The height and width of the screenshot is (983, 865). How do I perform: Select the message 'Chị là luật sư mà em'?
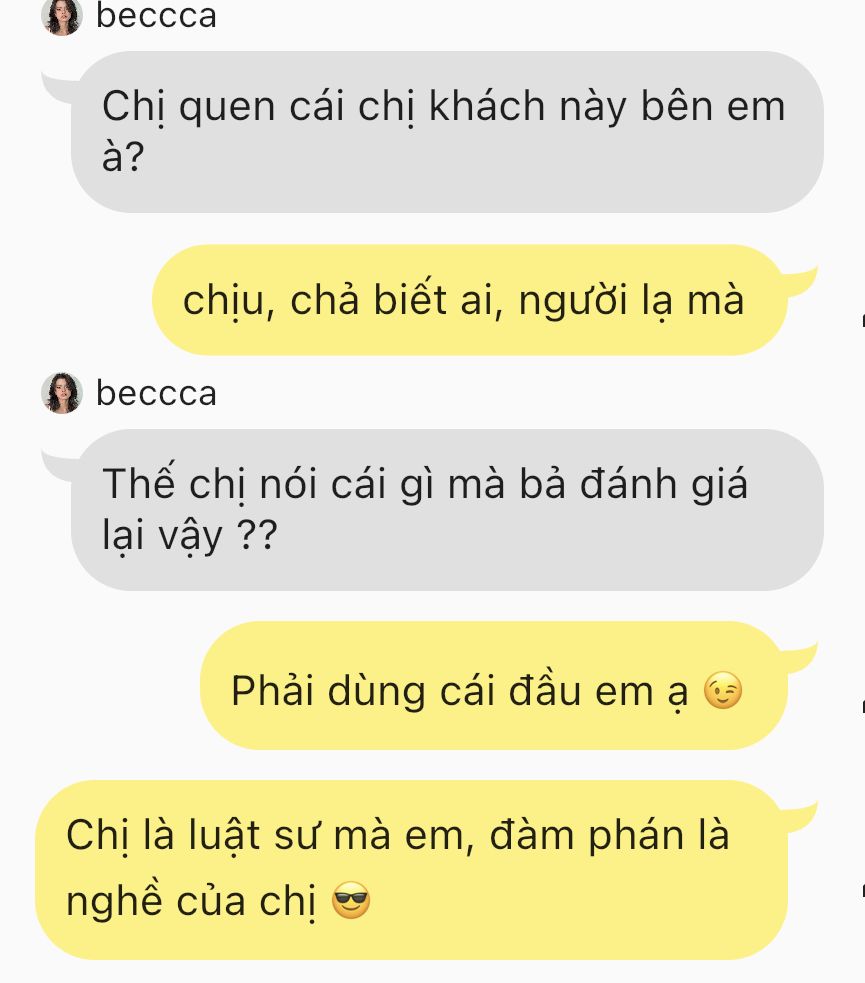pyautogui.click(x=411, y=870)
